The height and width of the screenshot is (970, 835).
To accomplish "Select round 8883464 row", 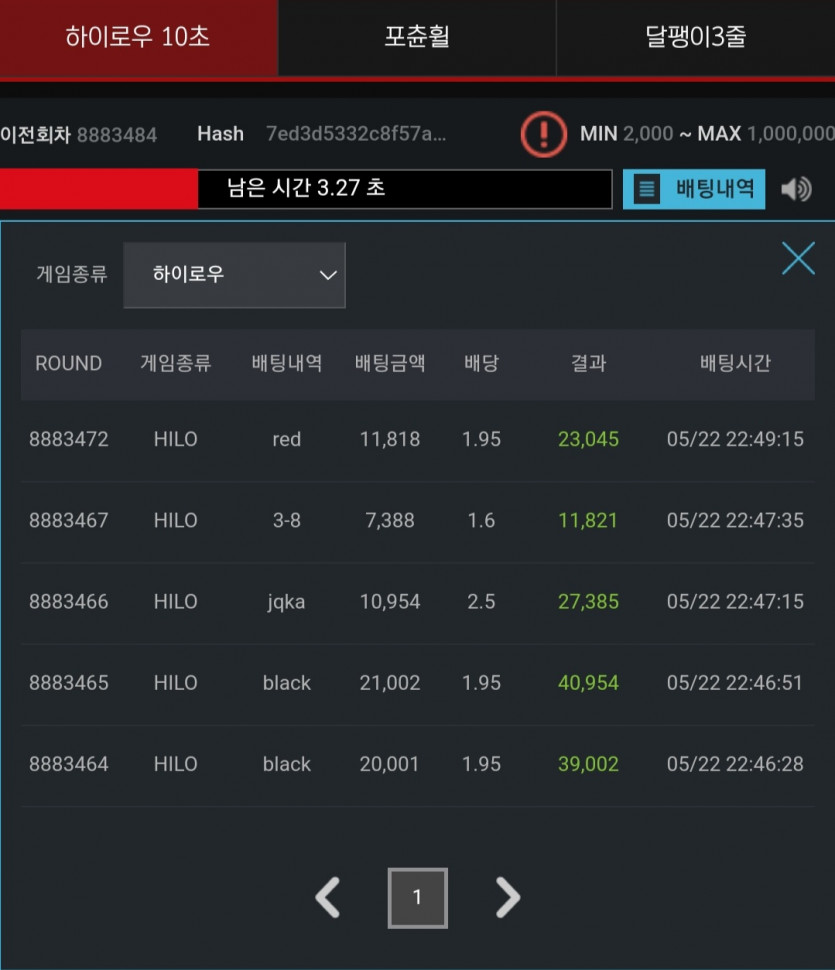I will point(418,764).
